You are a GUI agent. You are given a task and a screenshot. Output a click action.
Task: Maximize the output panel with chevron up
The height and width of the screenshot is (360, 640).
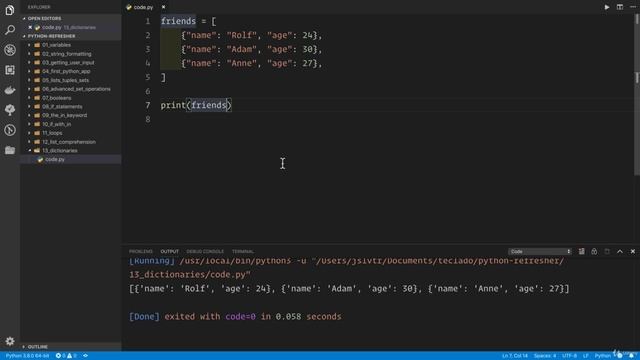coord(620,251)
